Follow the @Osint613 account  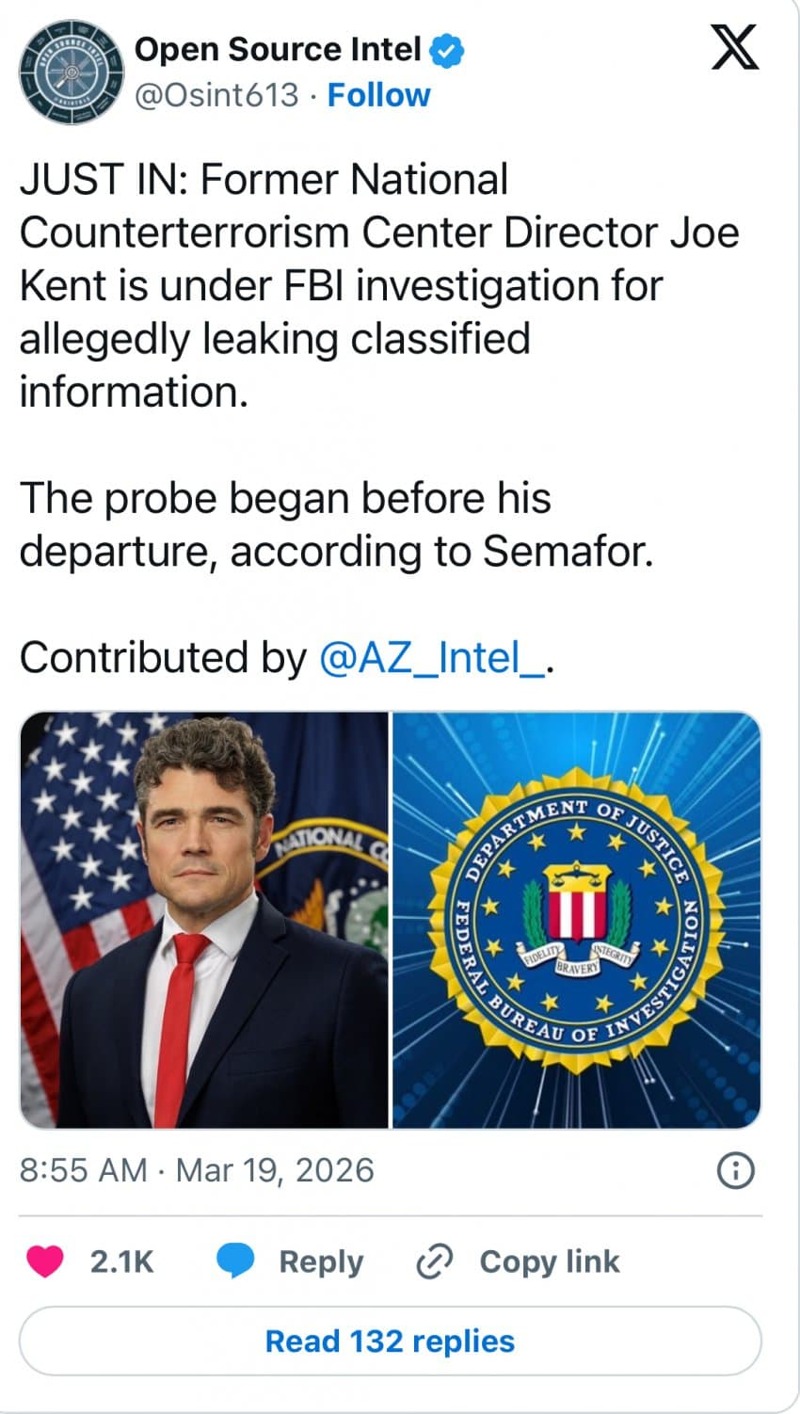point(379,96)
